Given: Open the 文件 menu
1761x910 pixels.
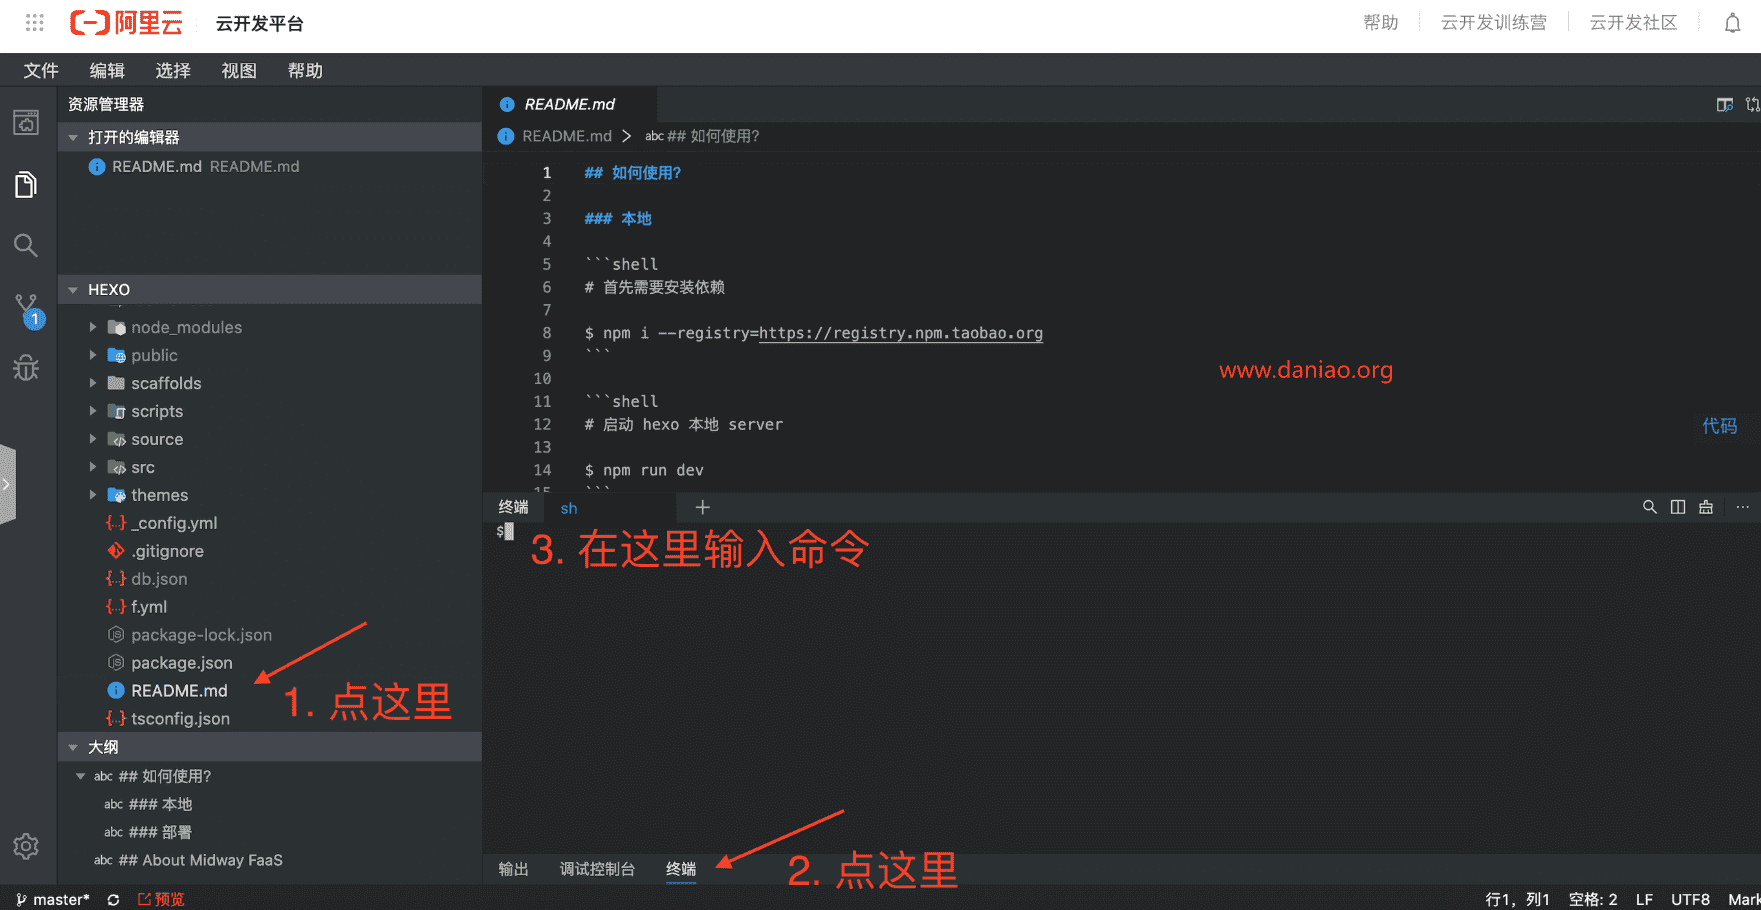Looking at the screenshot, I should point(41,70).
